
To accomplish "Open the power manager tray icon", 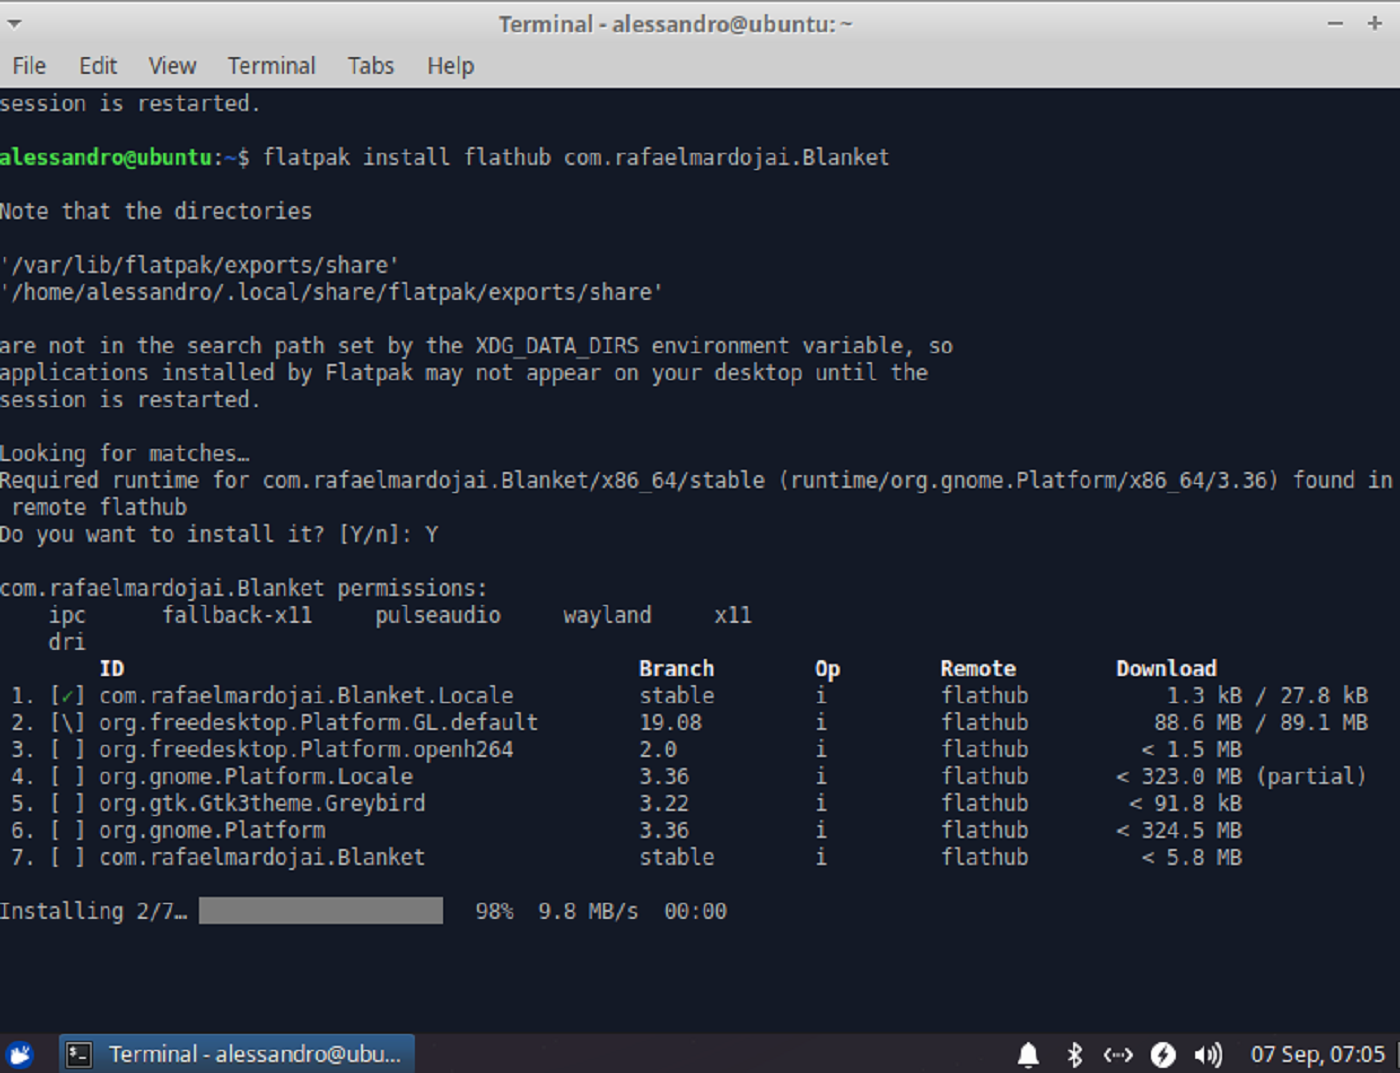I will point(1163,1055).
